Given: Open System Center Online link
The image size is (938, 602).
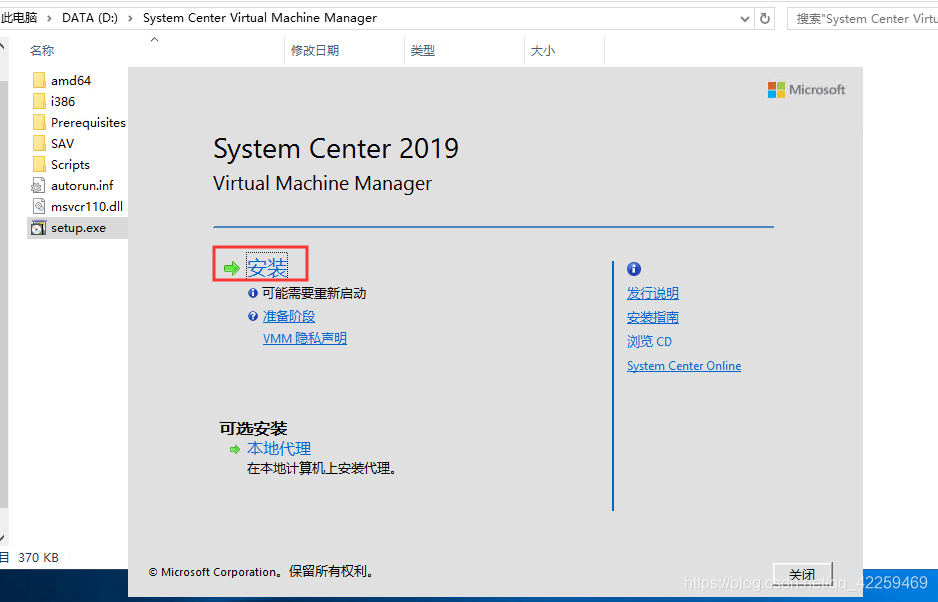Looking at the screenshot, I should pyautogui.click(x=684, y=366).
